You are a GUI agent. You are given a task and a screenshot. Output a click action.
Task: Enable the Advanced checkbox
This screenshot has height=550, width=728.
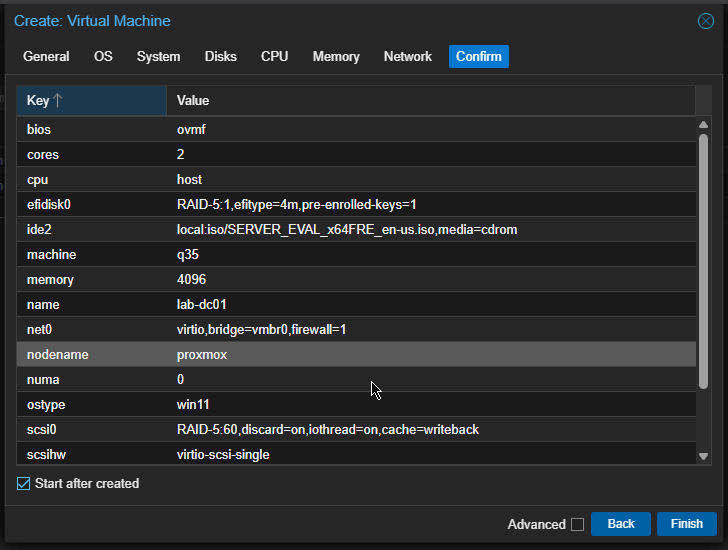click(x=577, y=524)
